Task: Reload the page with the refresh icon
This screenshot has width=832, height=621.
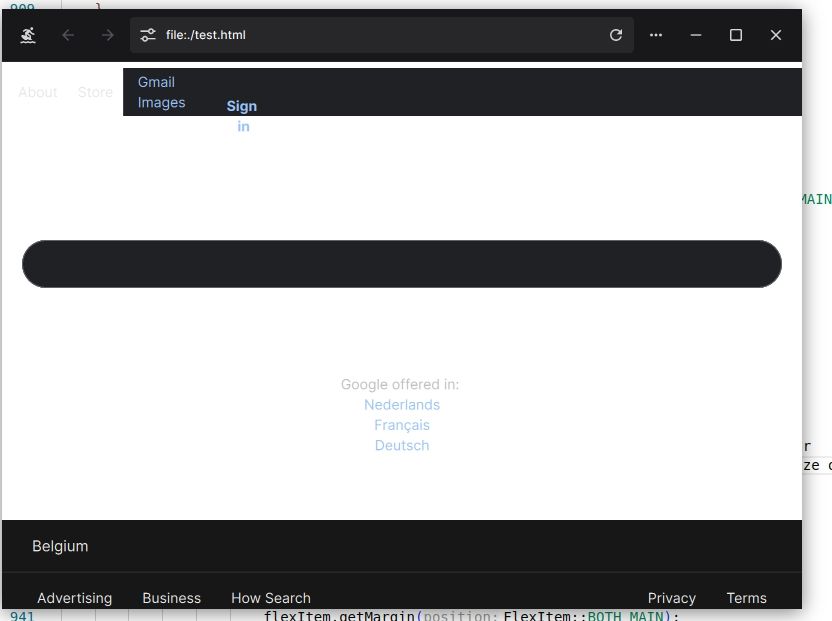Action: click(616, 35)
